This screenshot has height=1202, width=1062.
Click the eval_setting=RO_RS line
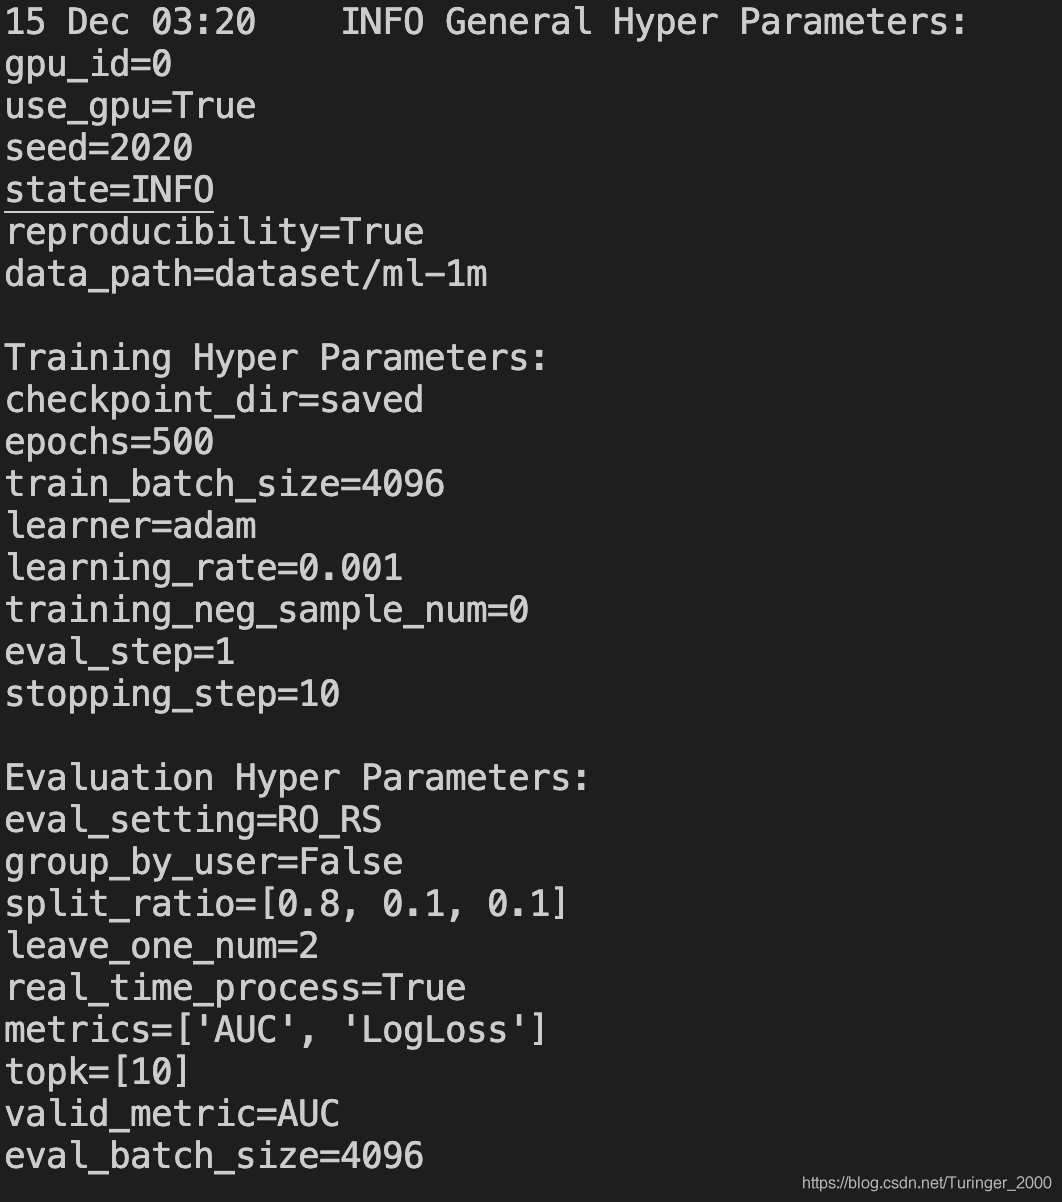(x=193, y=821)
